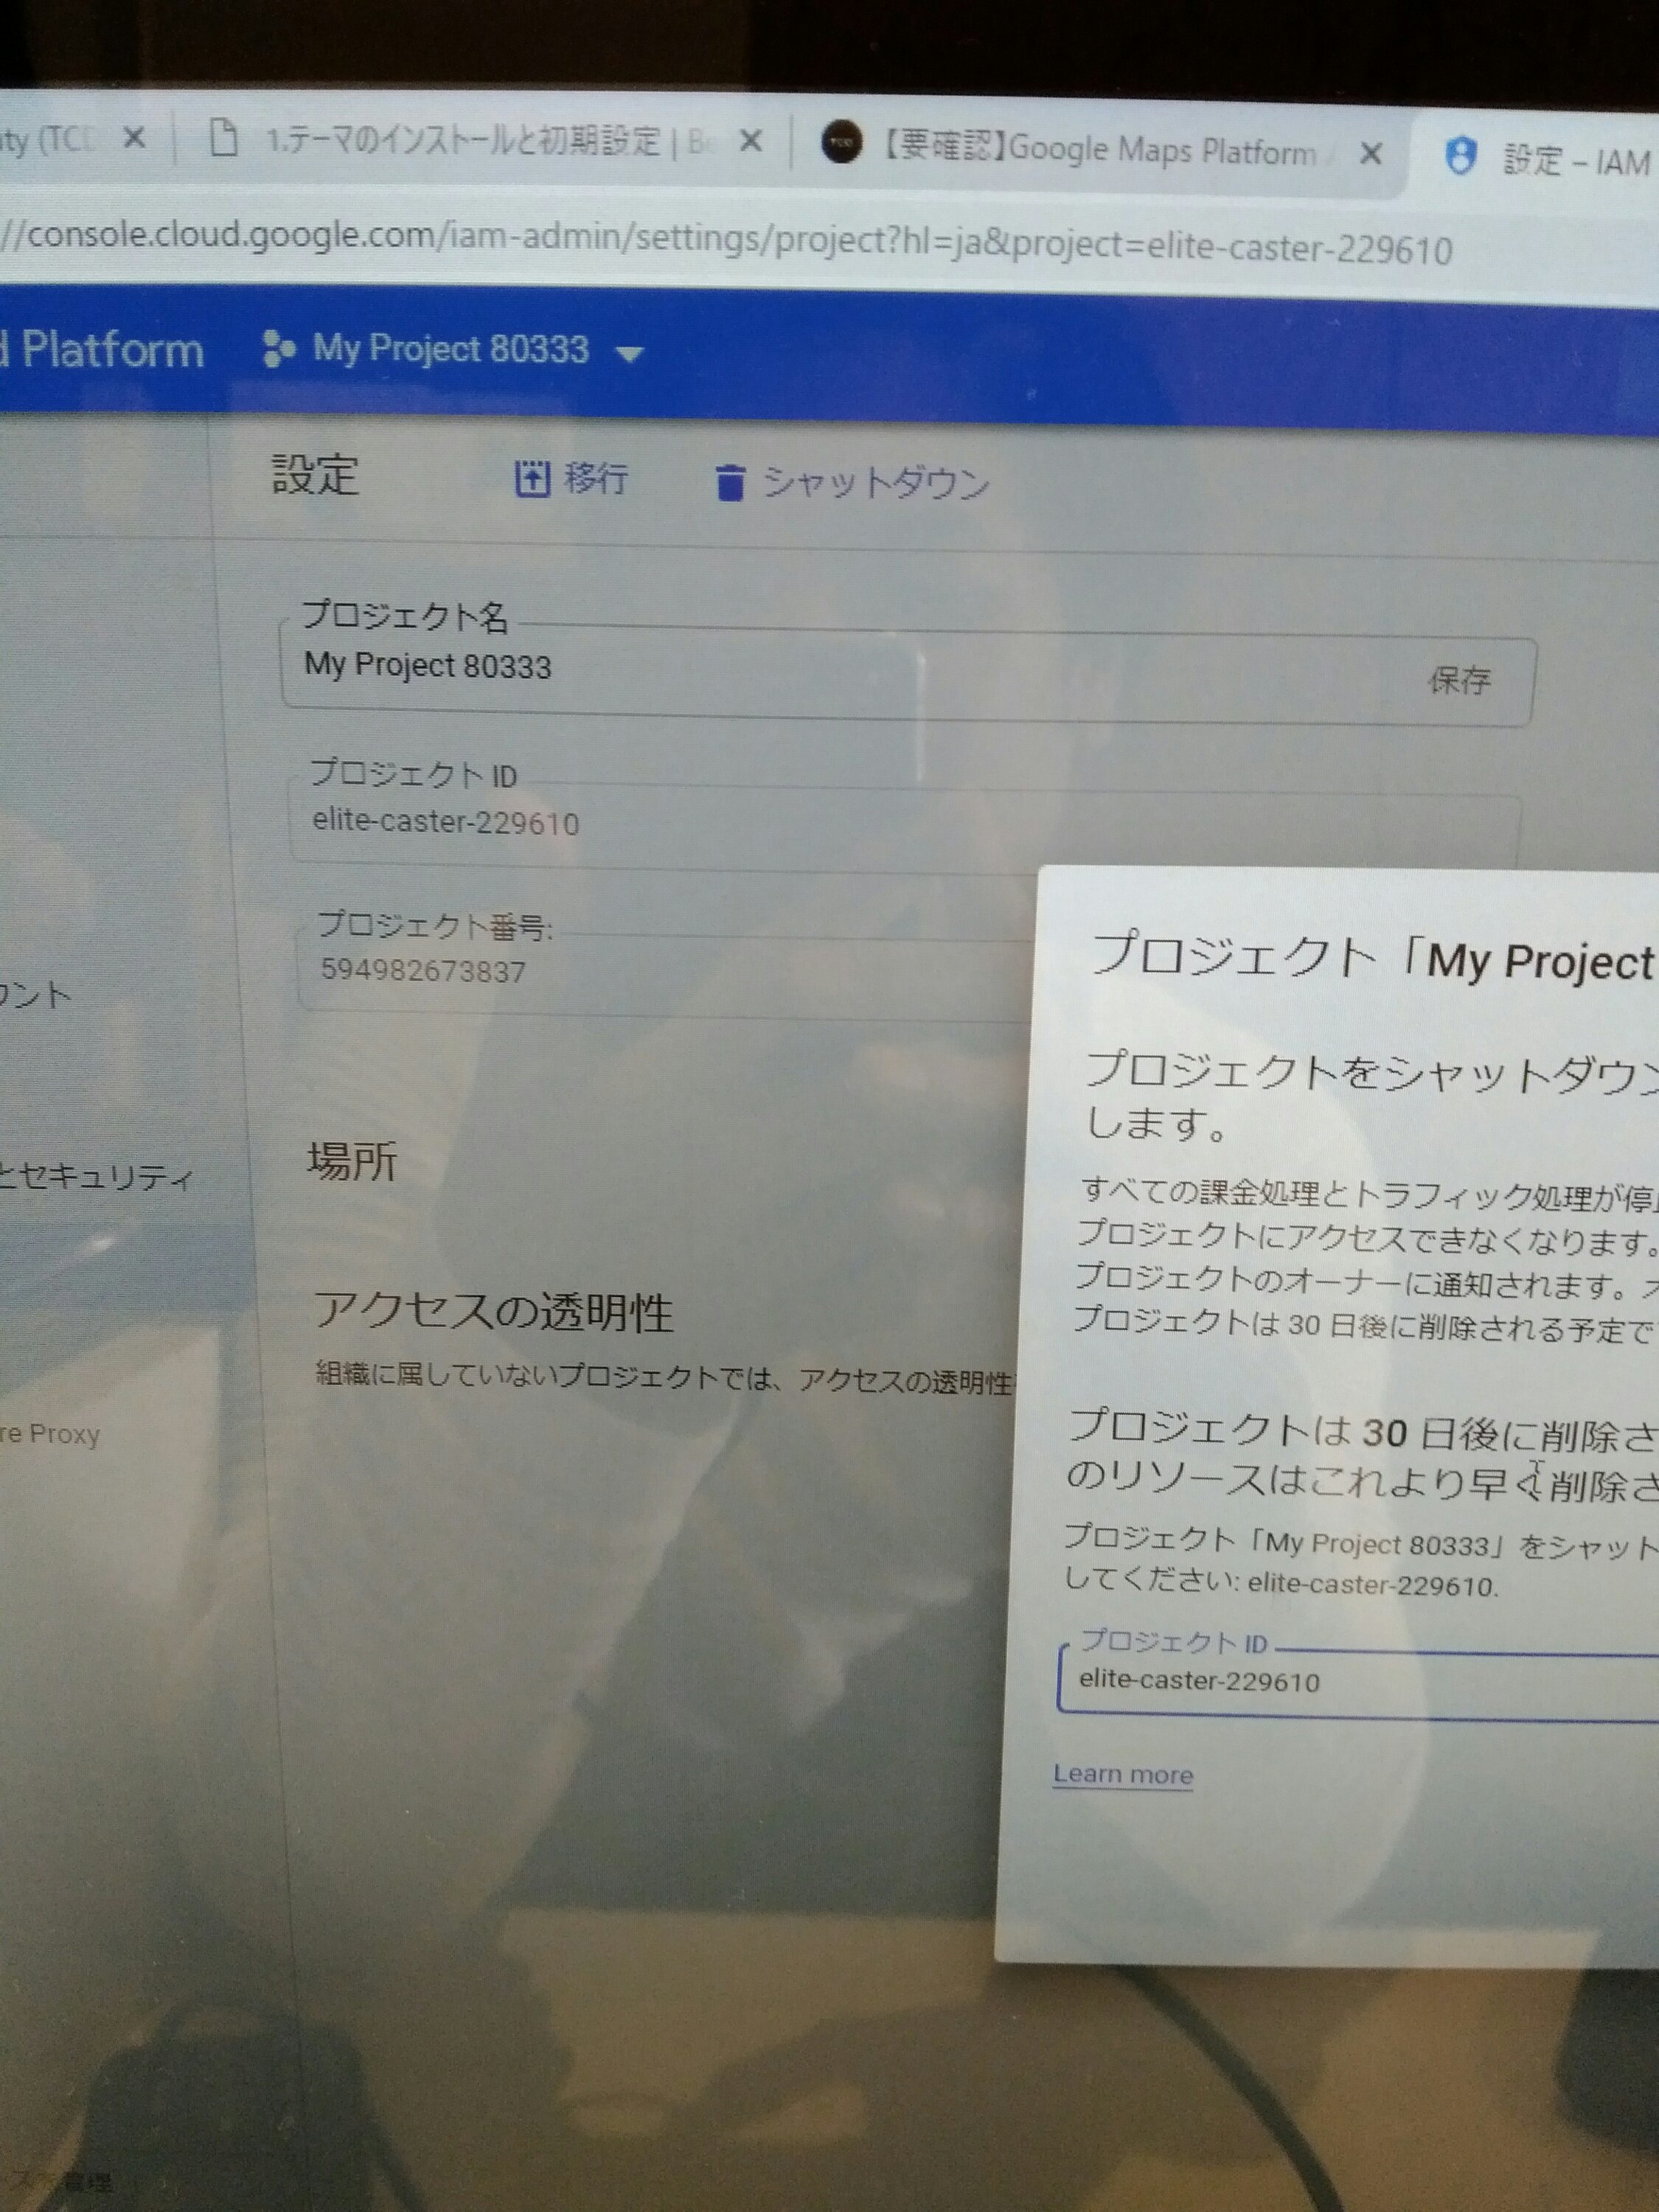This screenshot has width=1659, height=2212.
Task: Click the プロジェクト ID value elite-caster-229610
Action: point(446,822)
